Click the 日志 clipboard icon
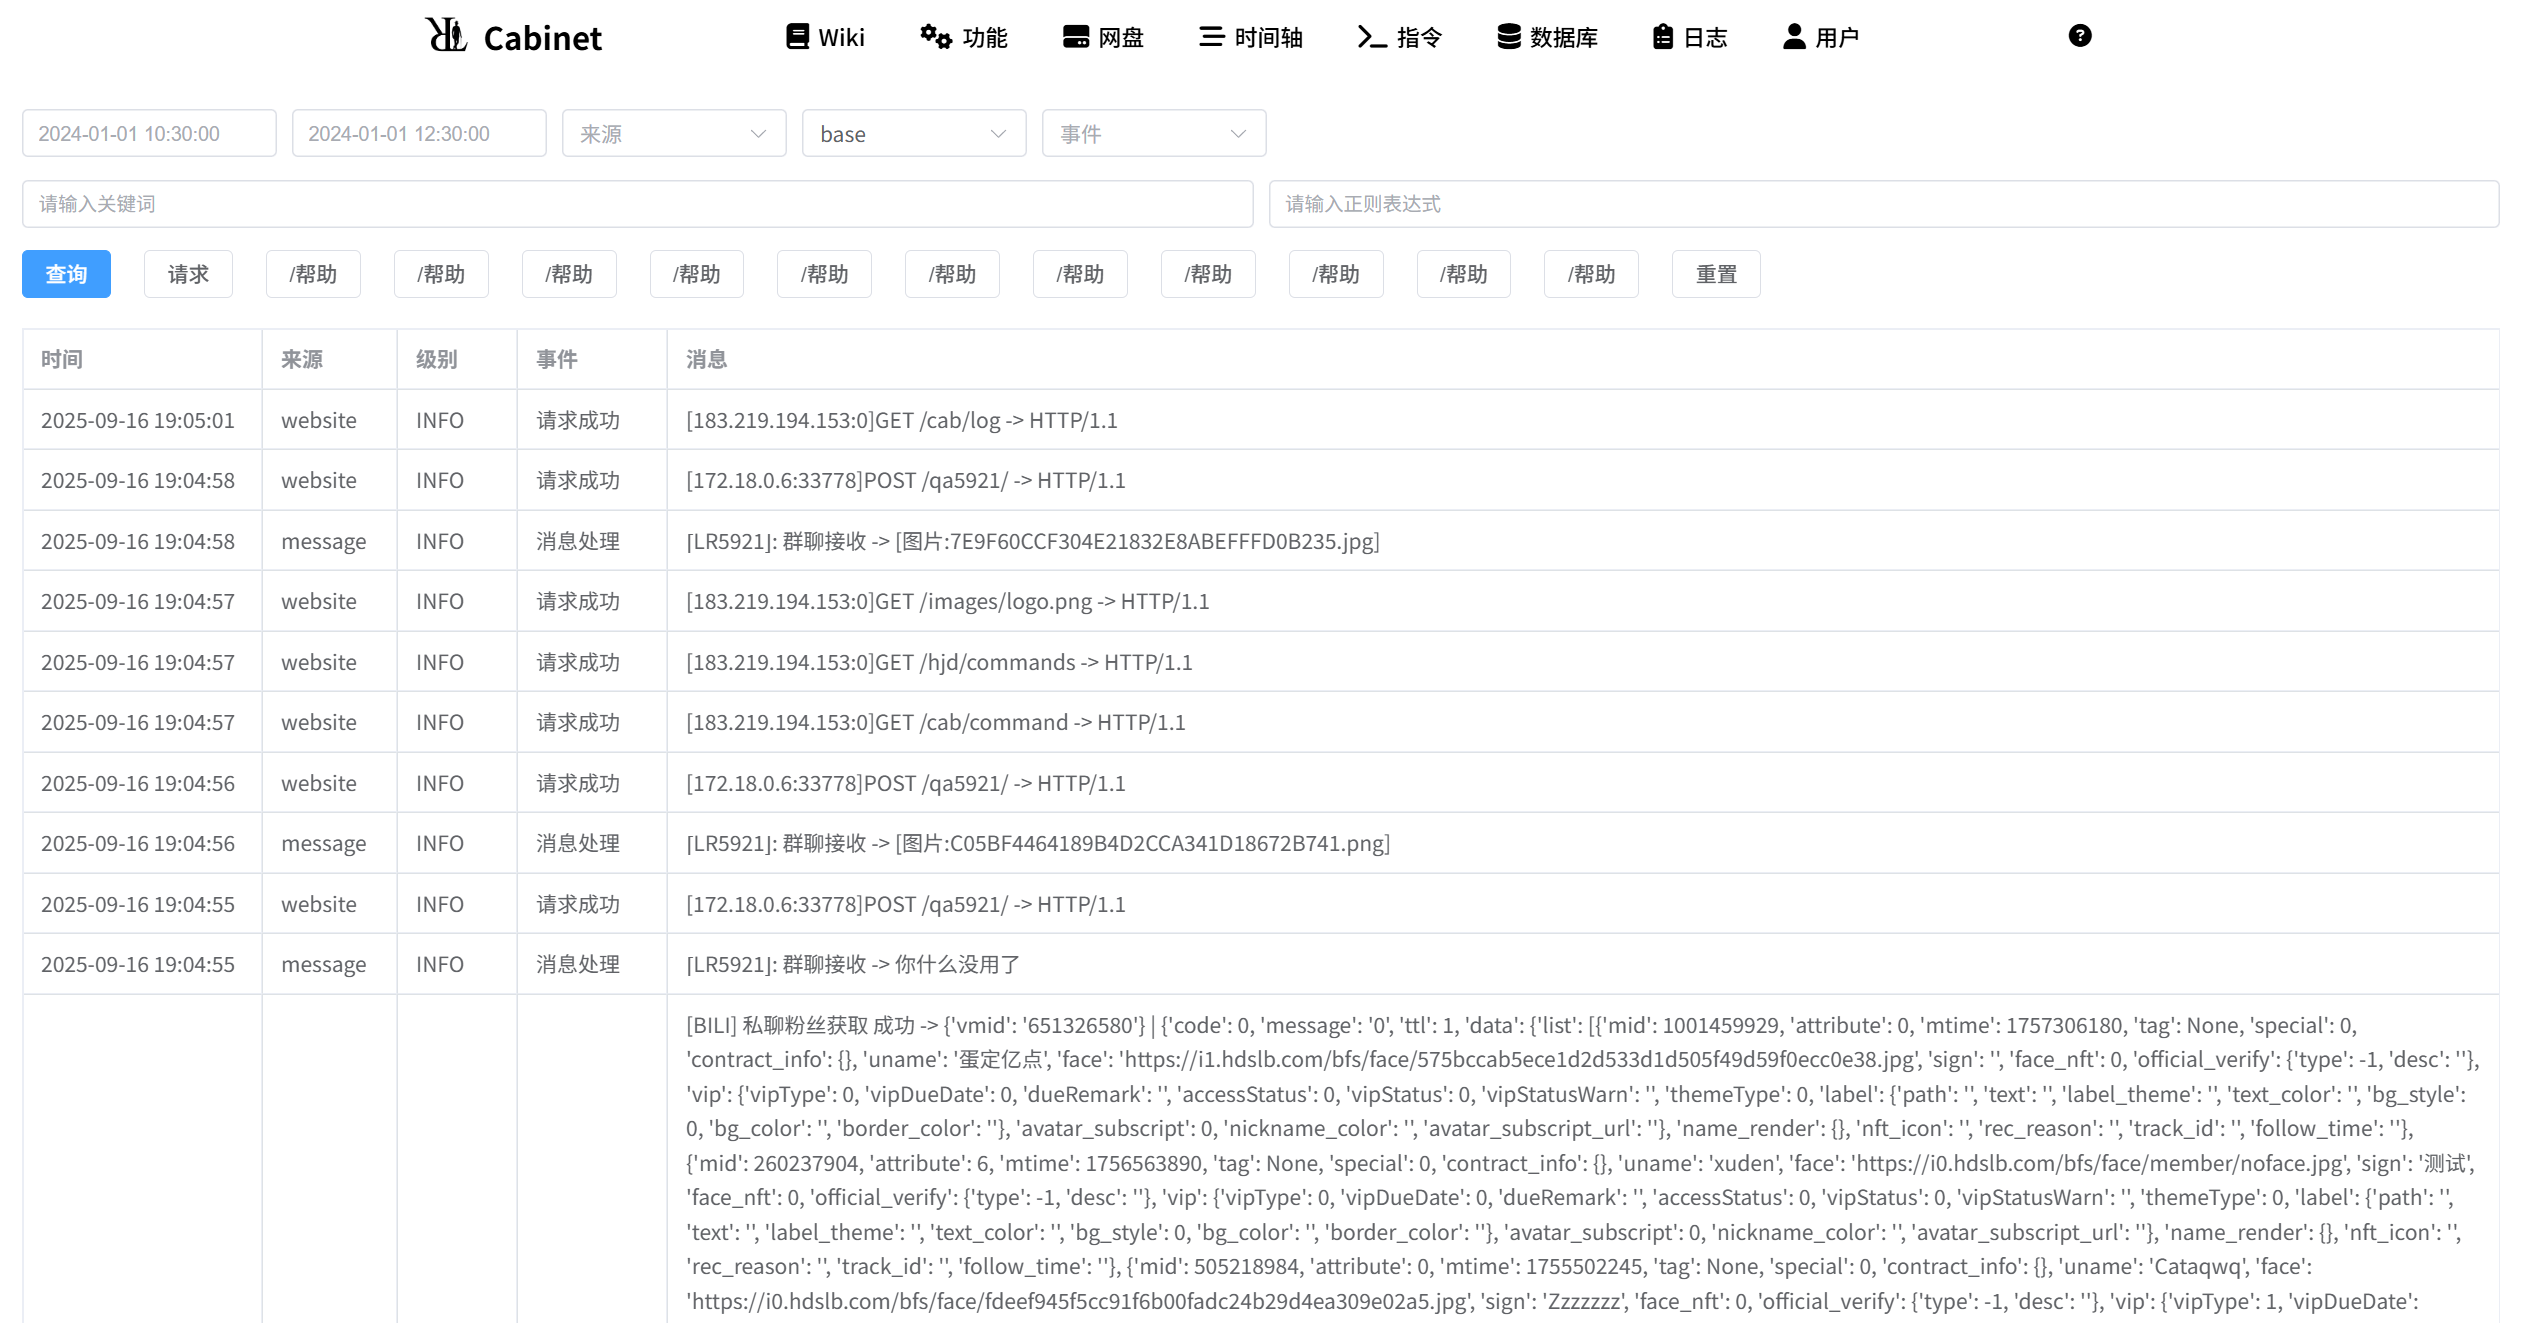 tap(1662, 37)
